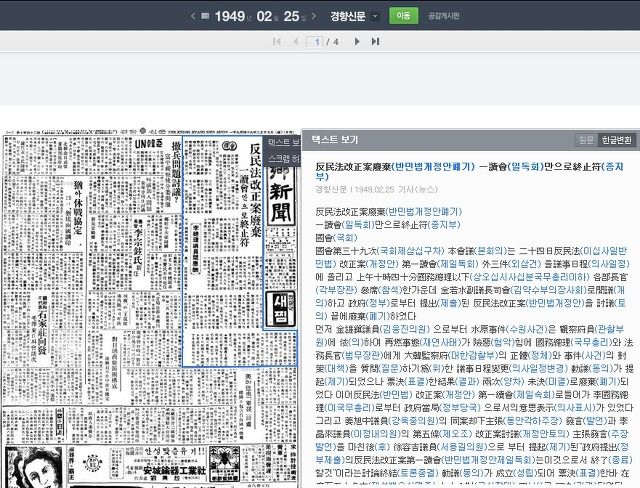Viewport: 640px width, 488px height.
Task: Open the calendar icon beside 1949
Action: [205, 16]
